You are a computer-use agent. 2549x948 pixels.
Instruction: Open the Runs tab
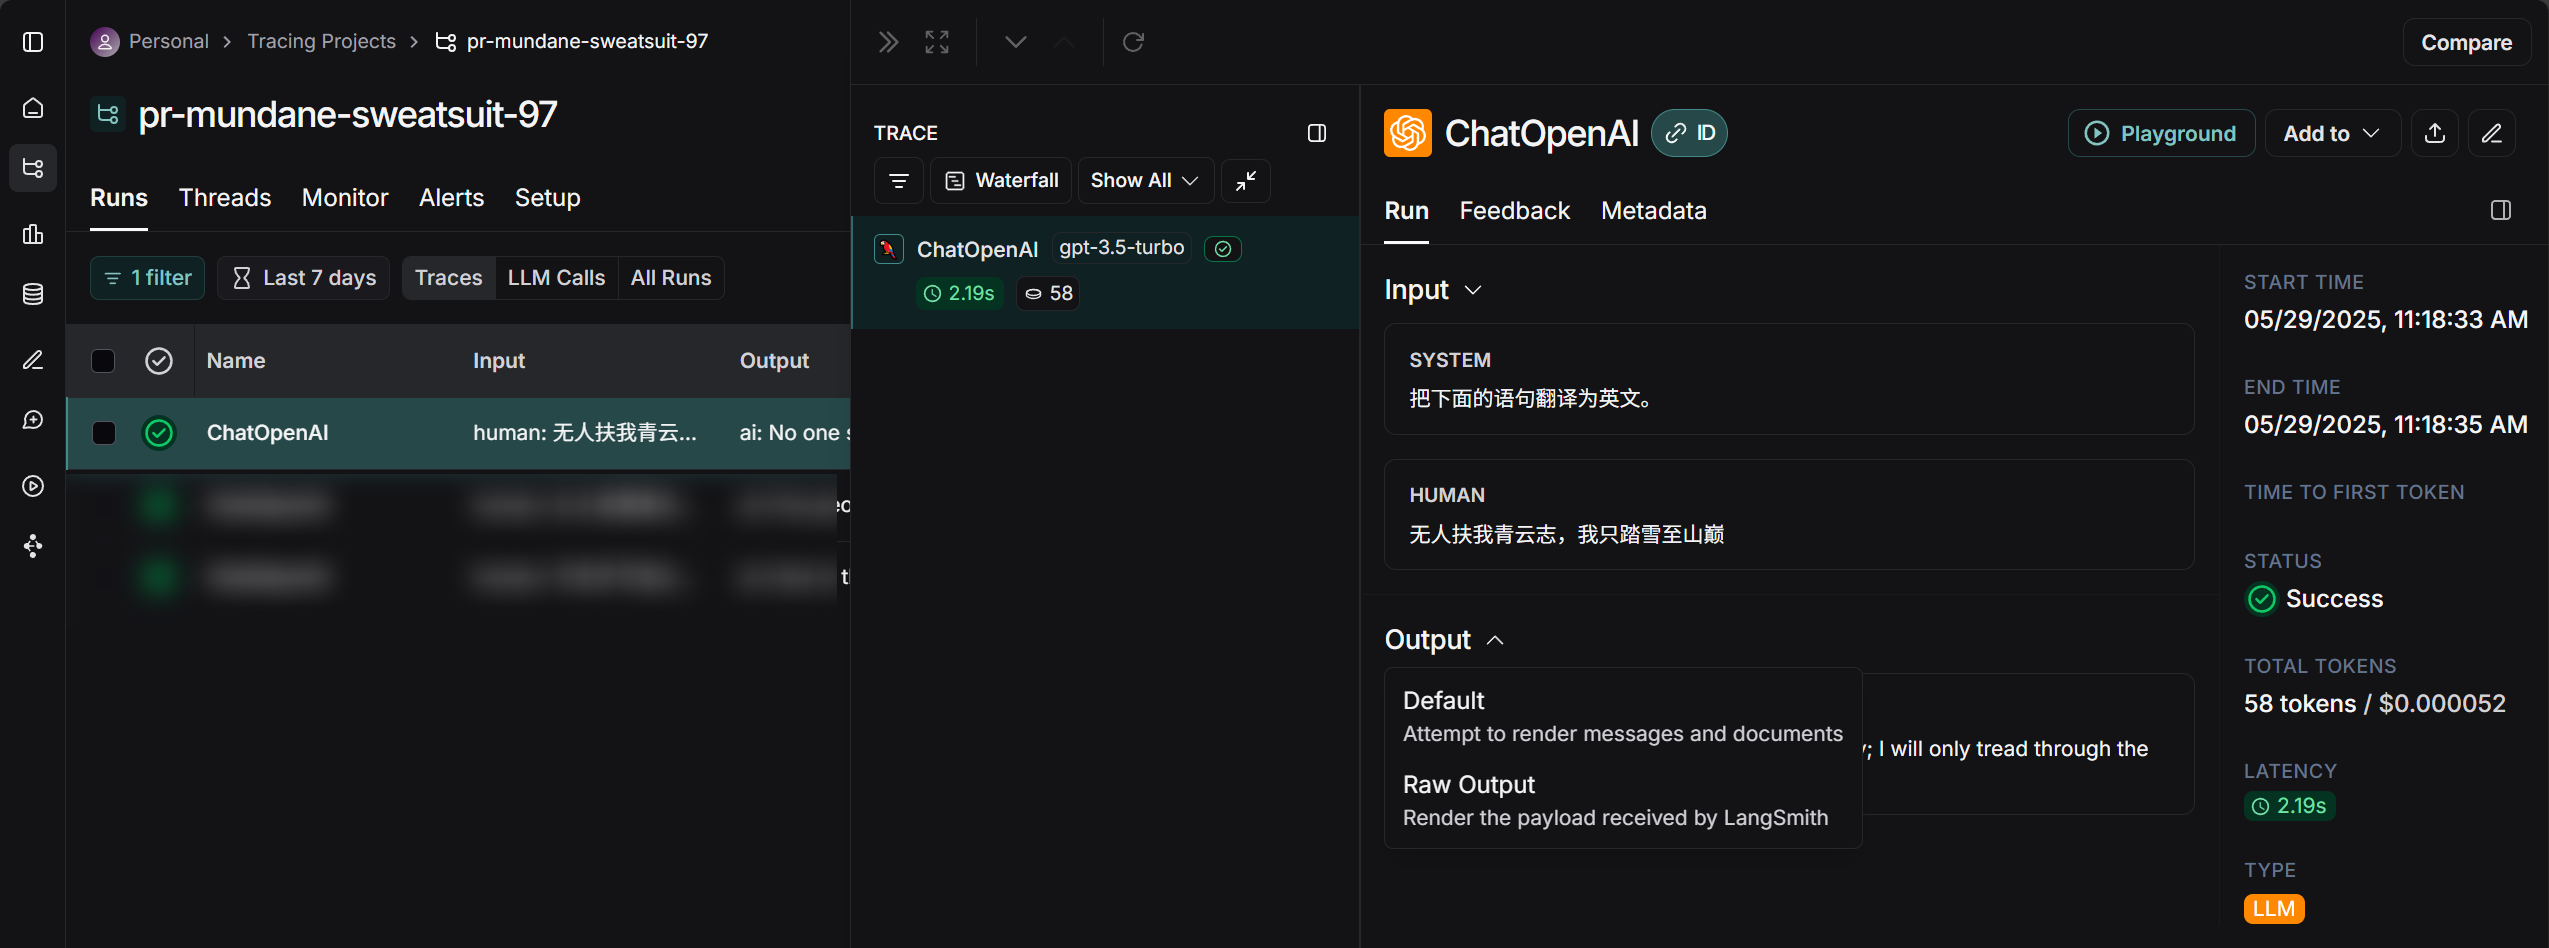point(119,198)
